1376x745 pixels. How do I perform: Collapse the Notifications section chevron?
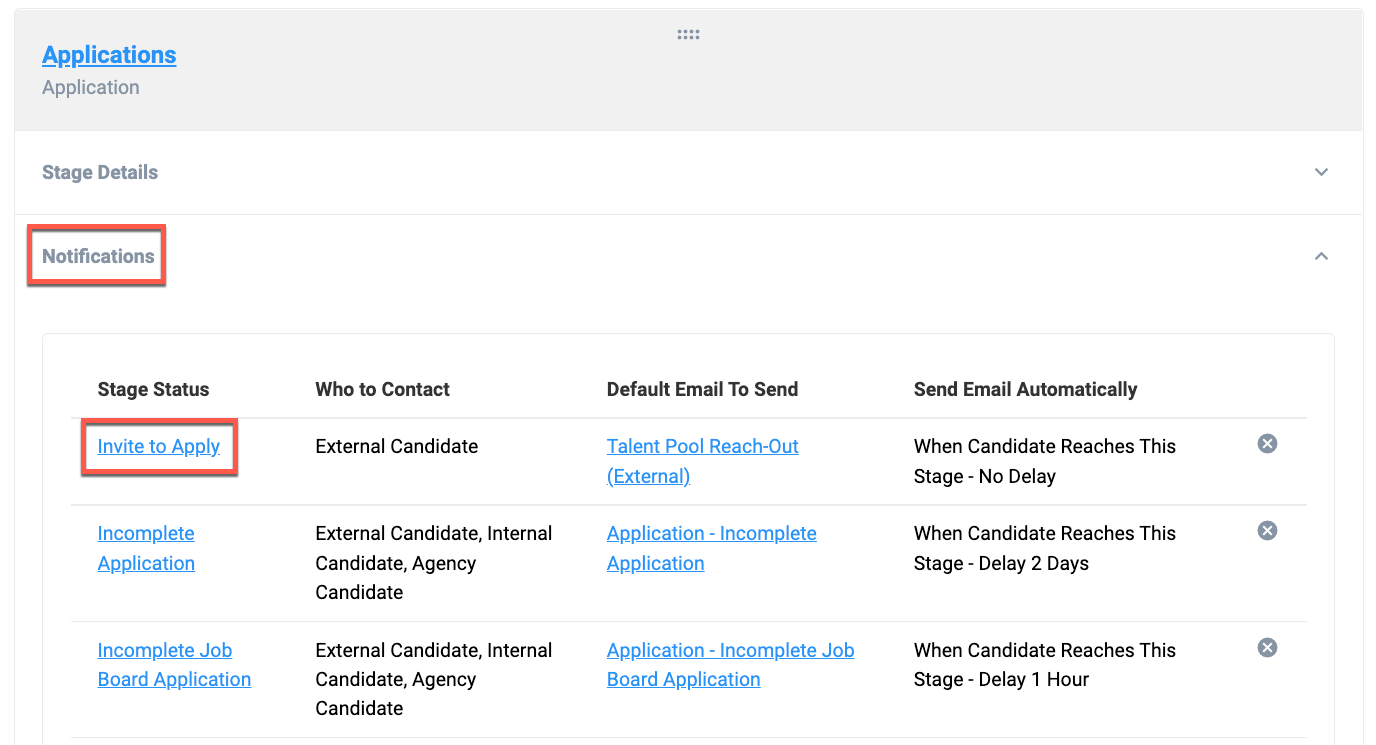1321,256
